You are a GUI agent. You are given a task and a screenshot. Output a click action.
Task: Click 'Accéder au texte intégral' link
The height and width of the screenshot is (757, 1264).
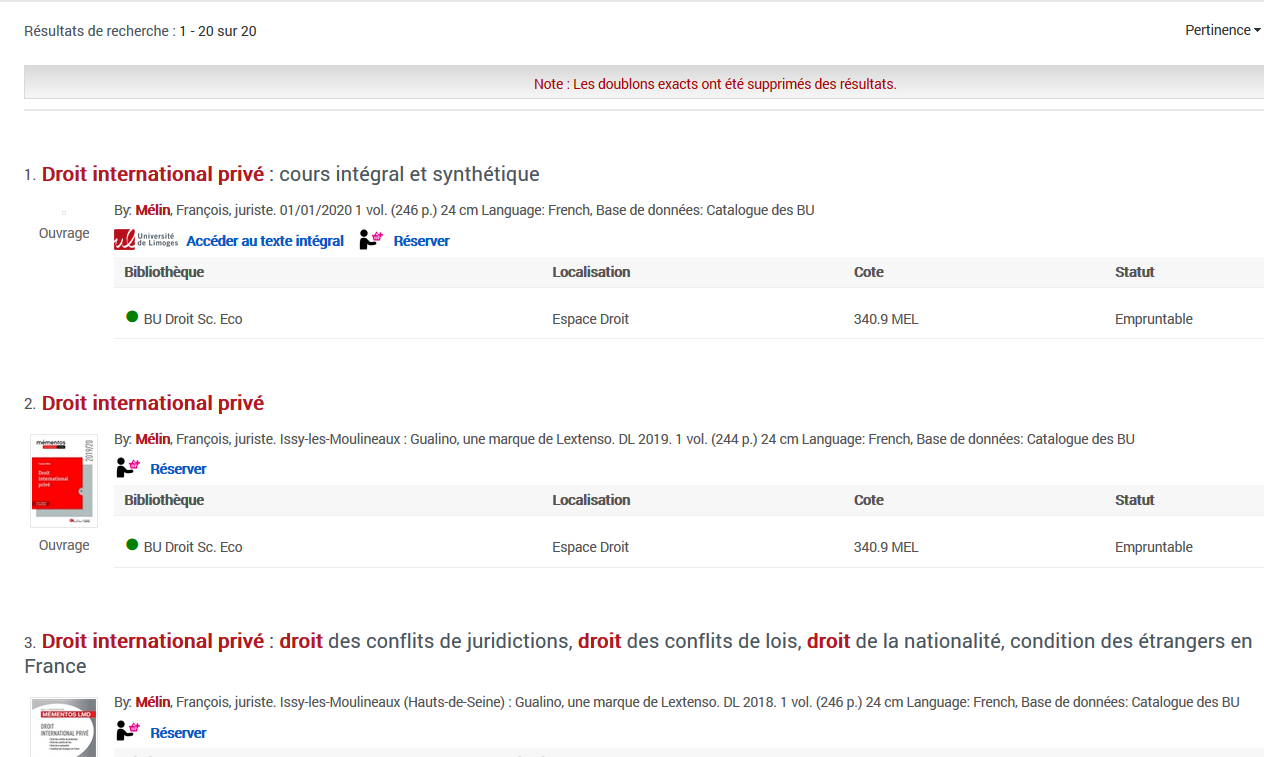pyautogui.click(x=265, y=241)
